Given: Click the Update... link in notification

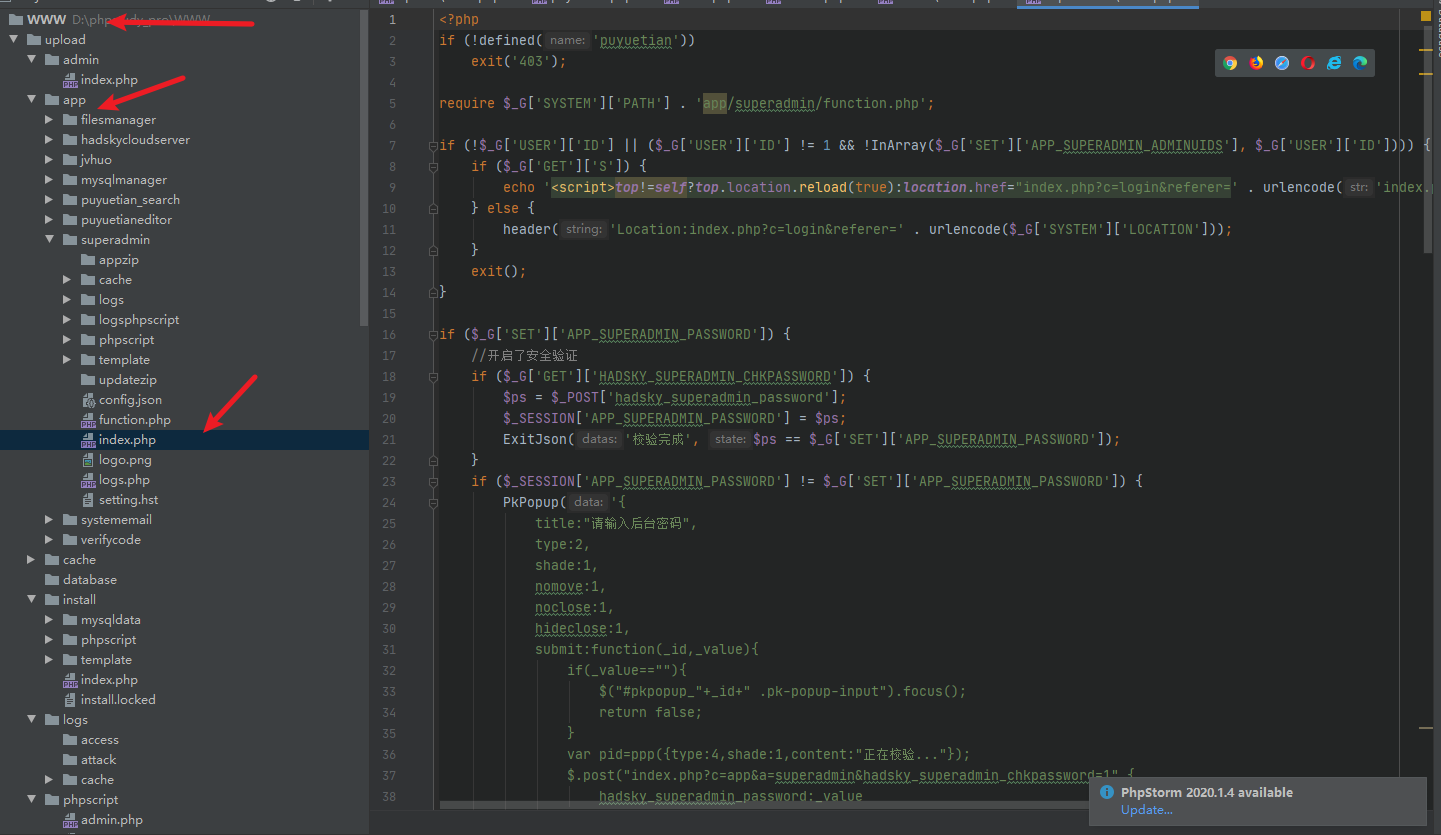Looking at the screenshot, I should coord(1146,810).
